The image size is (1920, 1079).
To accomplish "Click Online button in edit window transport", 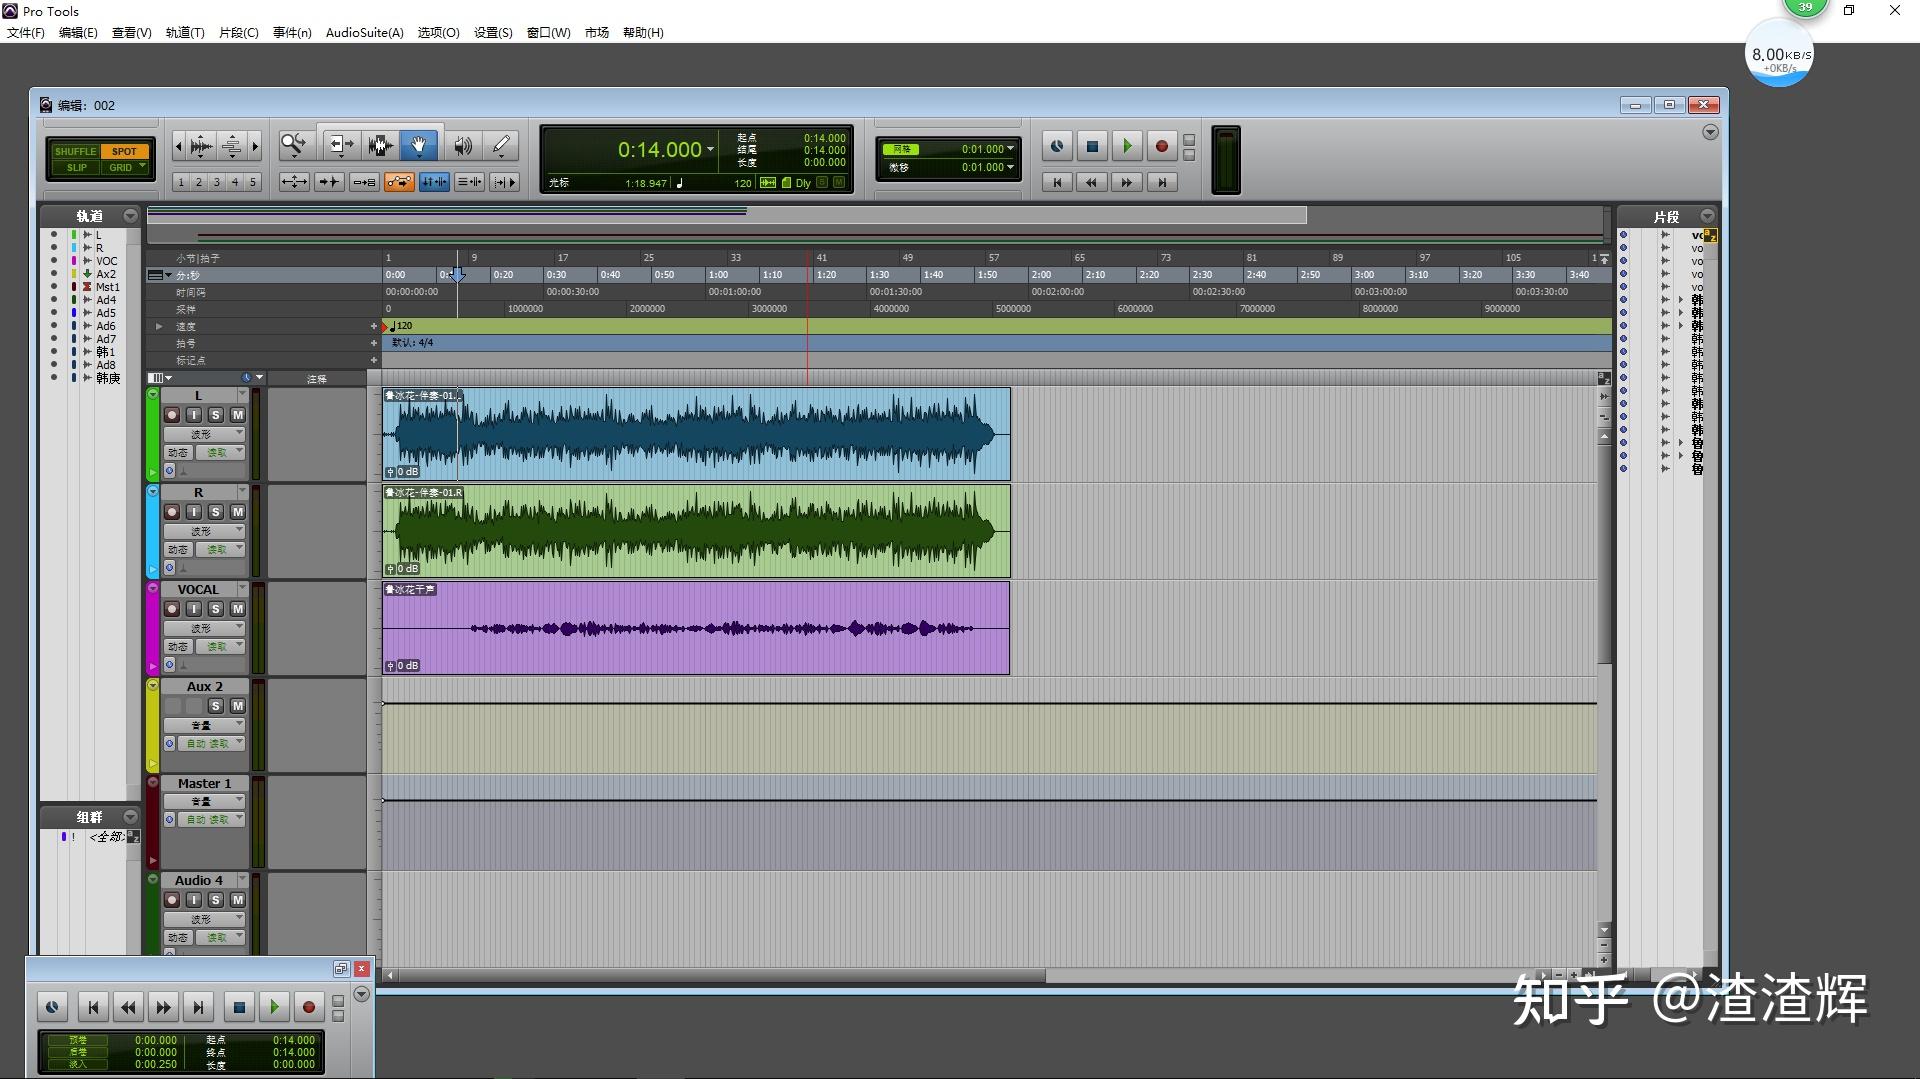I will 1057,146.
